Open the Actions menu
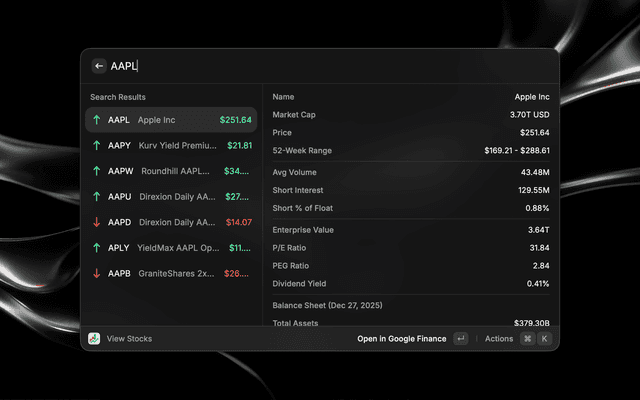Viewport: 640px width, 400px height. (x=499, y=339)
